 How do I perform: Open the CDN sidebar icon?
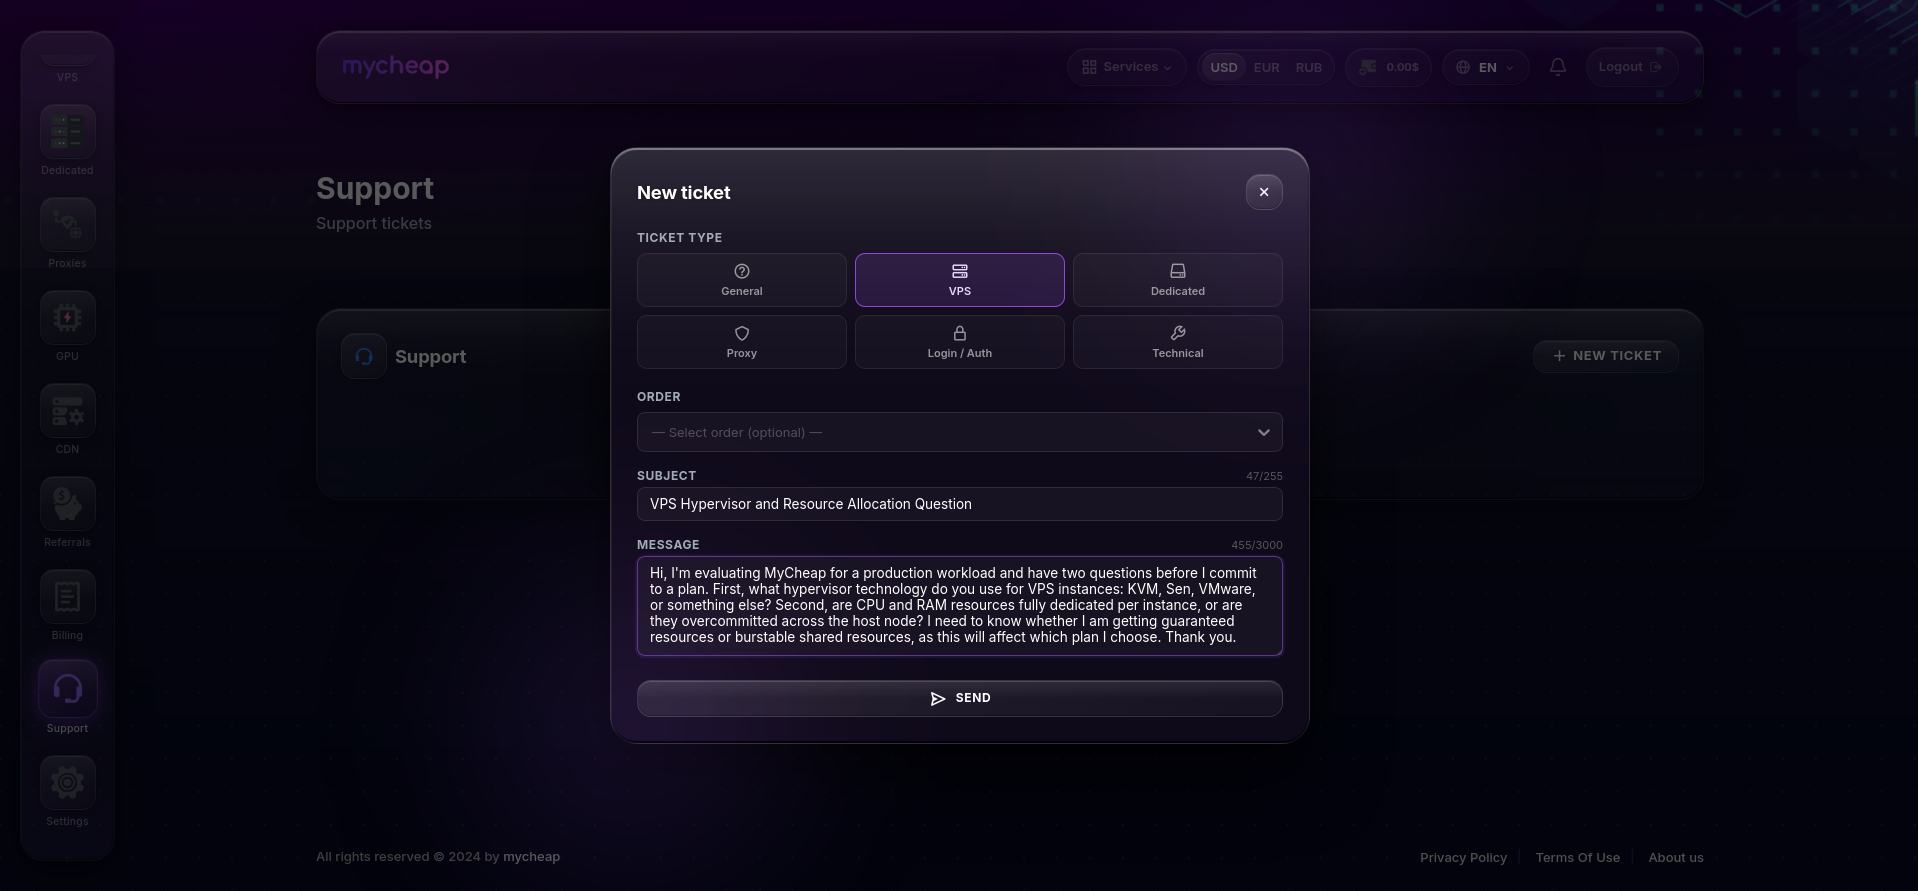pos(67,411)
